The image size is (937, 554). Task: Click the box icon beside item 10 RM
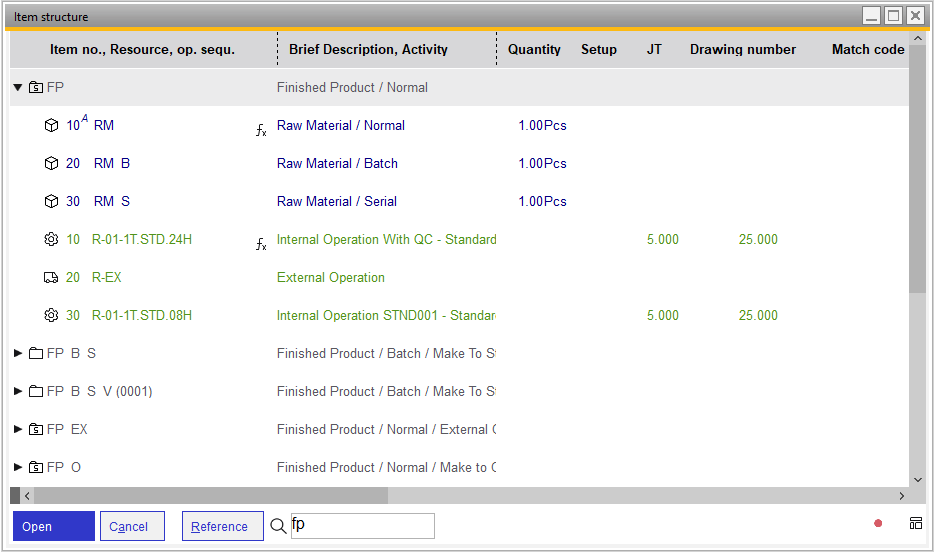(52, 126)
